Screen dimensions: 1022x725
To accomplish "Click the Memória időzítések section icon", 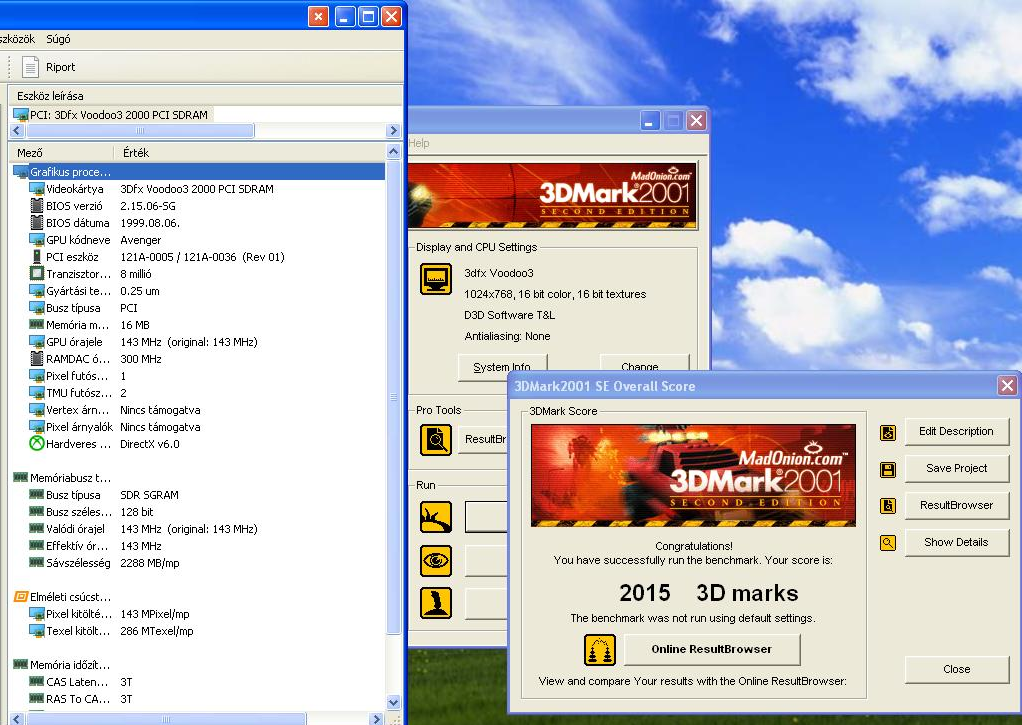I will [x=21, y=664].
